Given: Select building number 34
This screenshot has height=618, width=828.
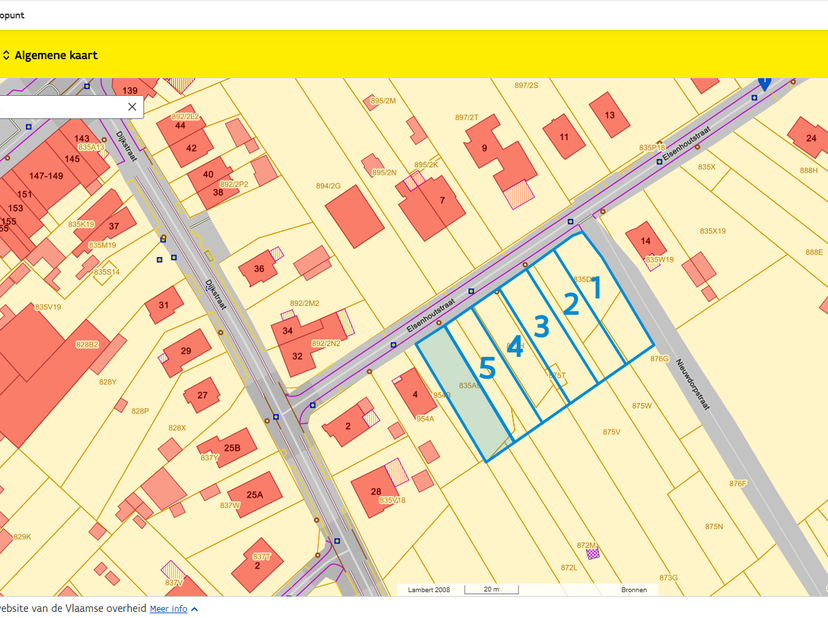Looking at the screenshot, I should [x=288, y=331].
